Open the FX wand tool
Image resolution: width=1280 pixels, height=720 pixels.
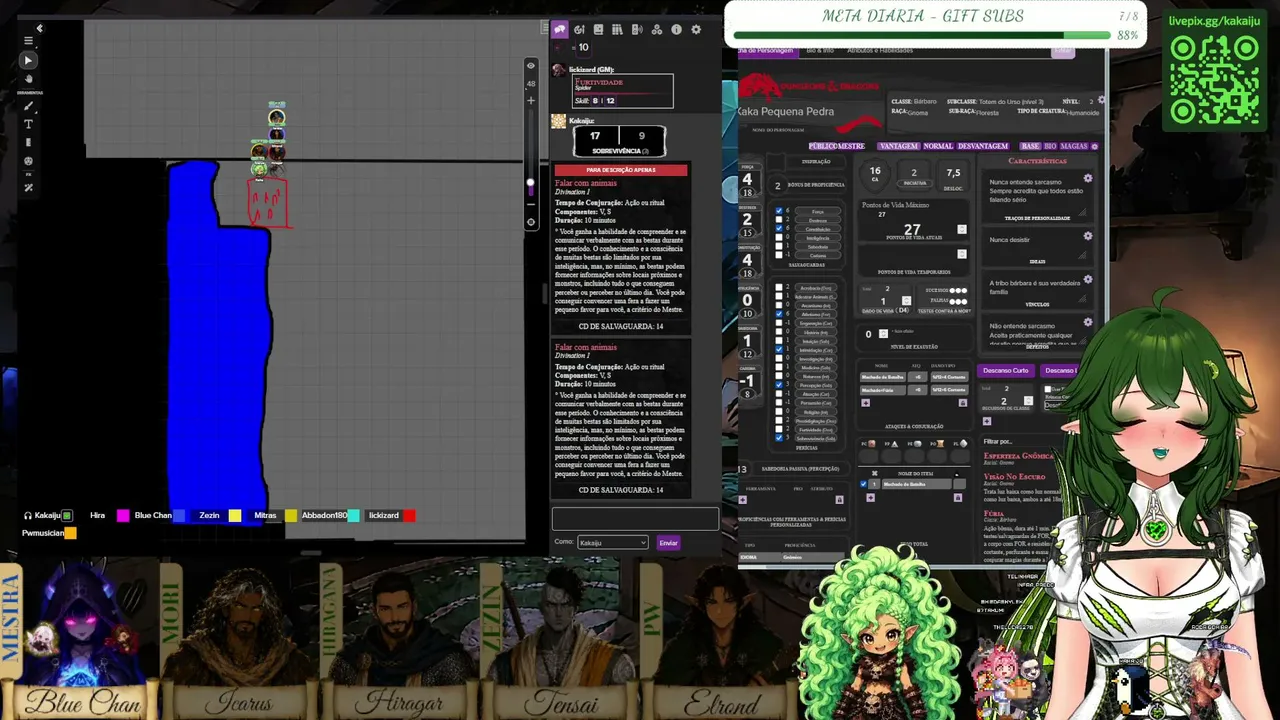pyautogui.click(x=28, y=187)
